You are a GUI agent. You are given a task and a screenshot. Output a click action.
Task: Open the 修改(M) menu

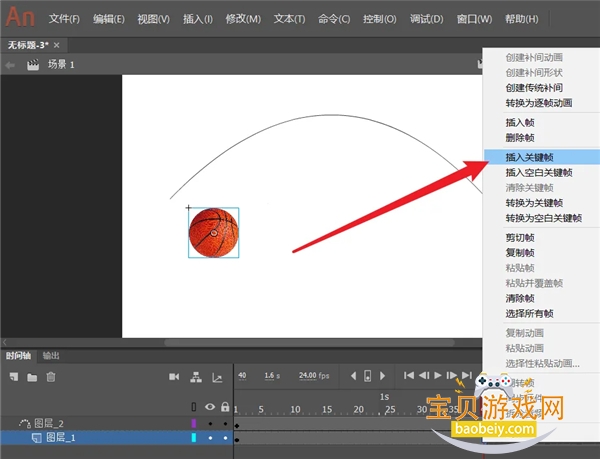point(243,19)
